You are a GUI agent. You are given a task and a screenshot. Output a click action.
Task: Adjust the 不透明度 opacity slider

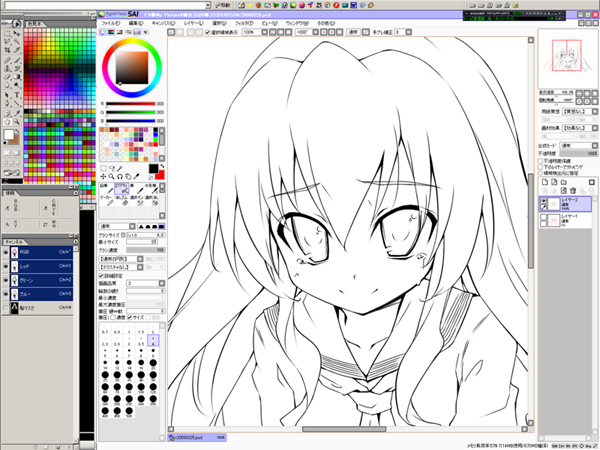tap(579, 153)
